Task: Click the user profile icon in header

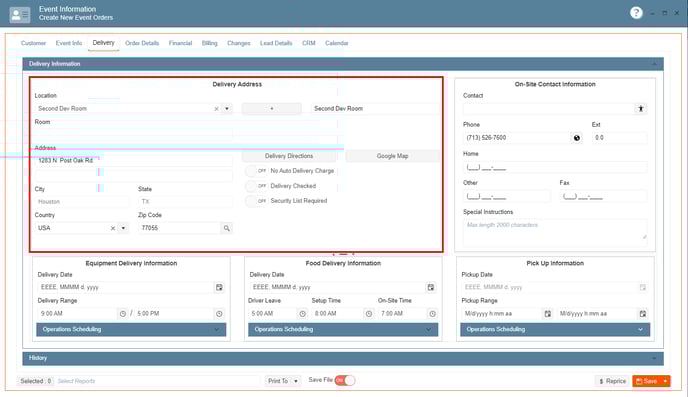Action: [x=20, y=15]
